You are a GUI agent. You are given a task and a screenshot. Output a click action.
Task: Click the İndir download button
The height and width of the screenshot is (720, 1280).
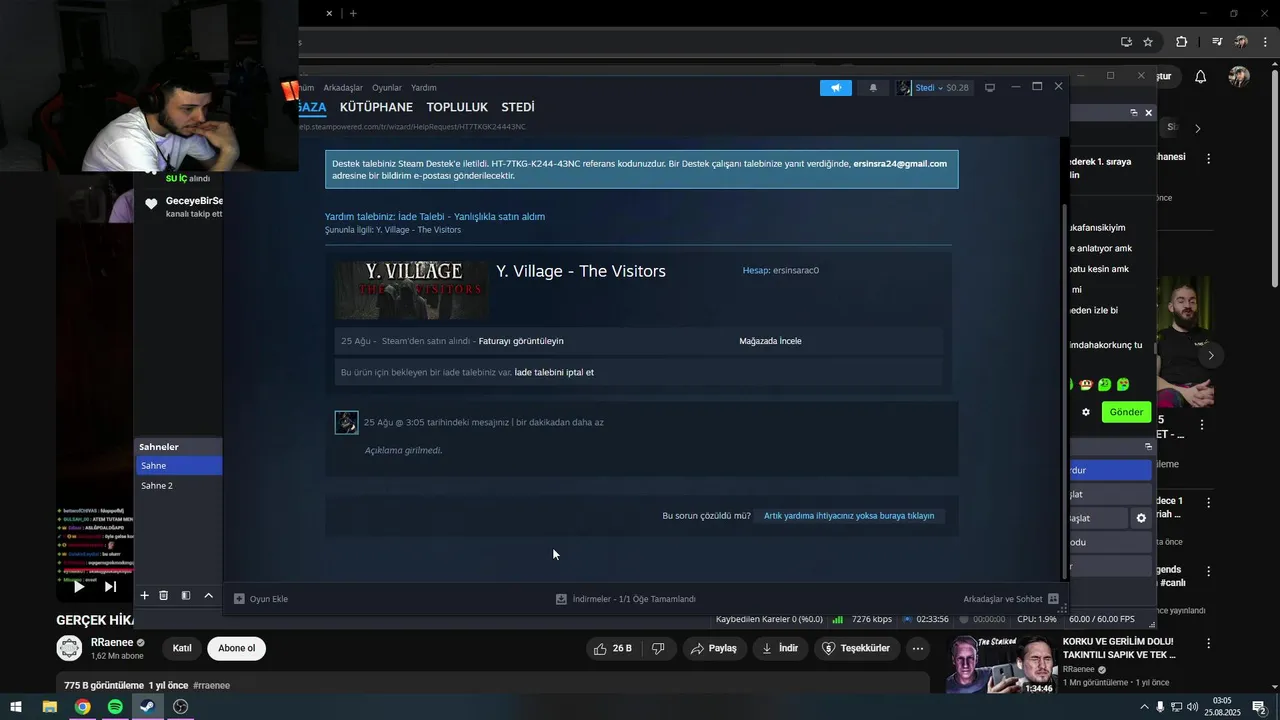(x=780, y=648)
